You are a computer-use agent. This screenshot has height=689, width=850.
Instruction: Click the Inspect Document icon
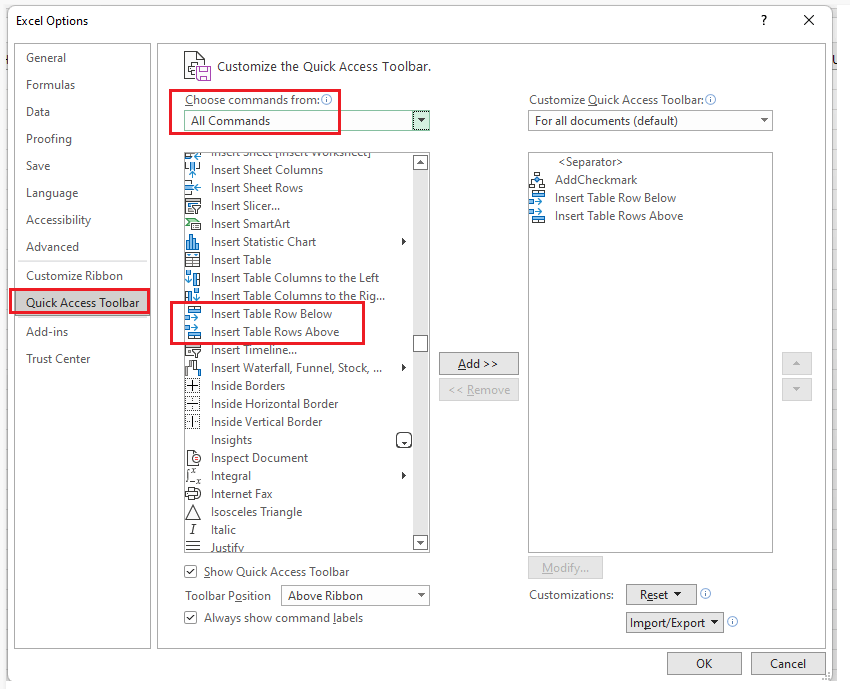pyautogui.click(x=193, y=458)
